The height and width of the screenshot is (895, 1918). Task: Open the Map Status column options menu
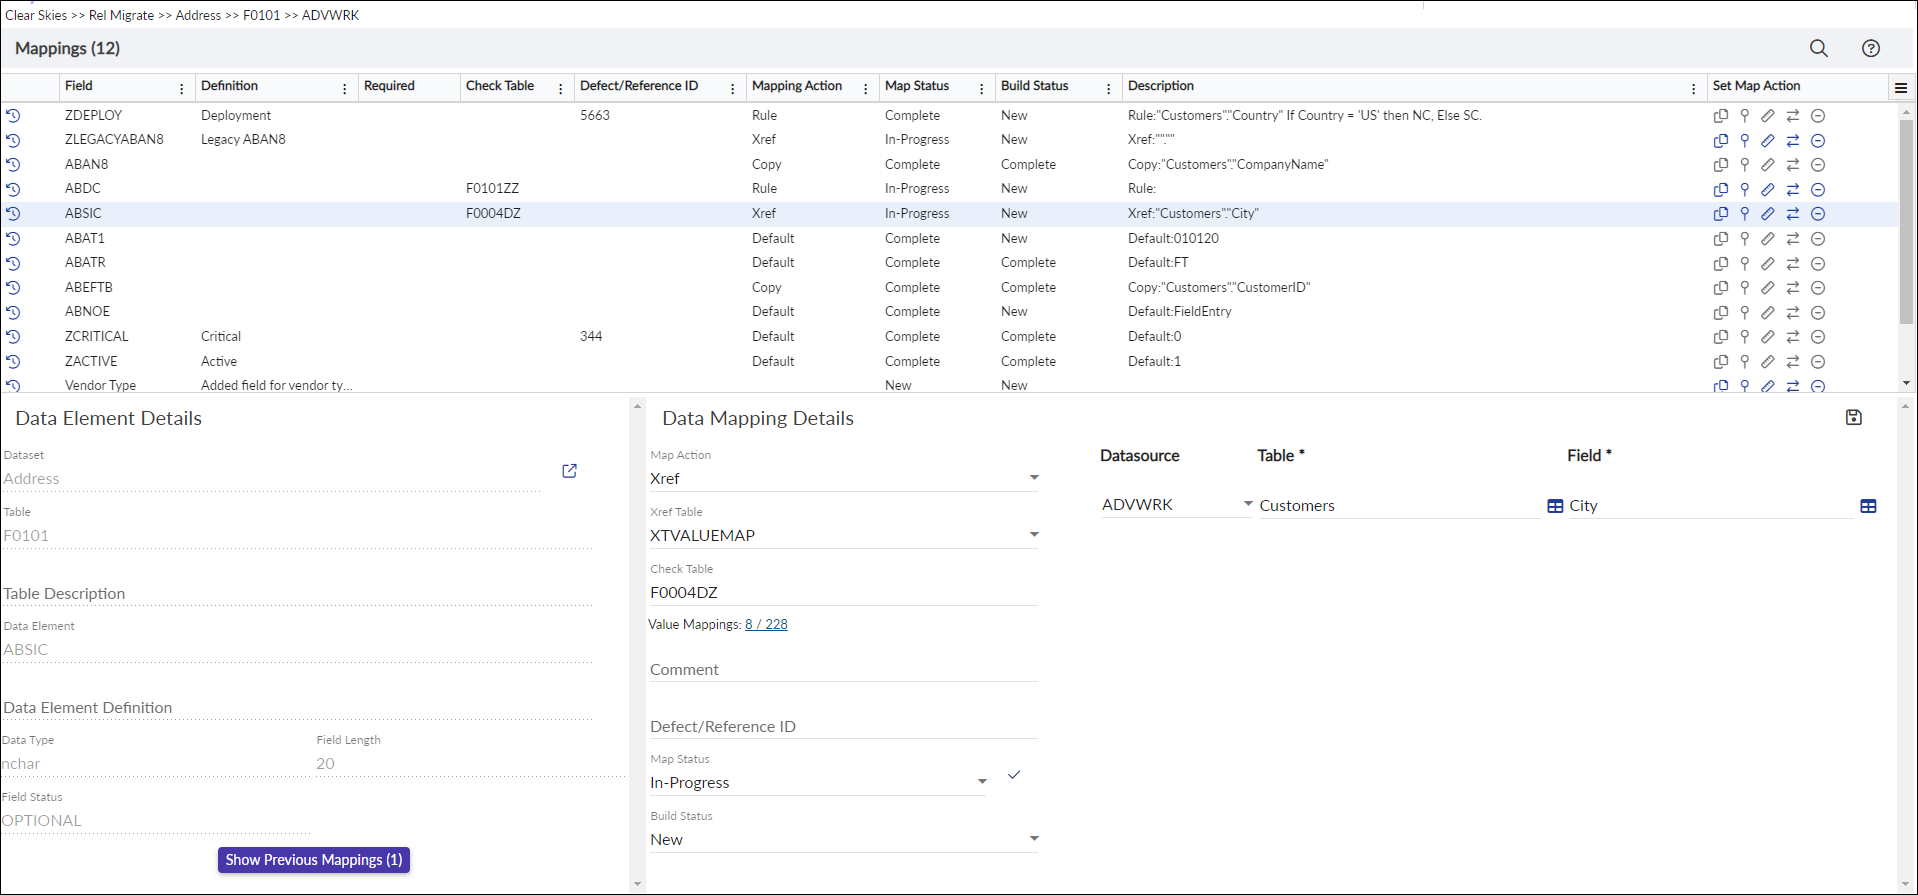[x=981, y=88]
